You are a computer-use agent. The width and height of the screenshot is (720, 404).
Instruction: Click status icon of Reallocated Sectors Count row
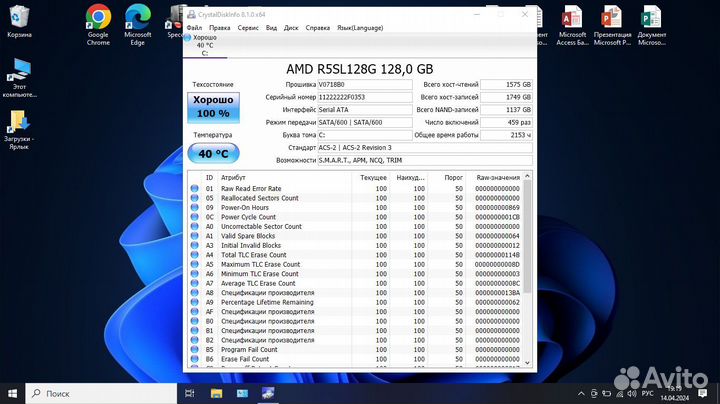[195, 198]
